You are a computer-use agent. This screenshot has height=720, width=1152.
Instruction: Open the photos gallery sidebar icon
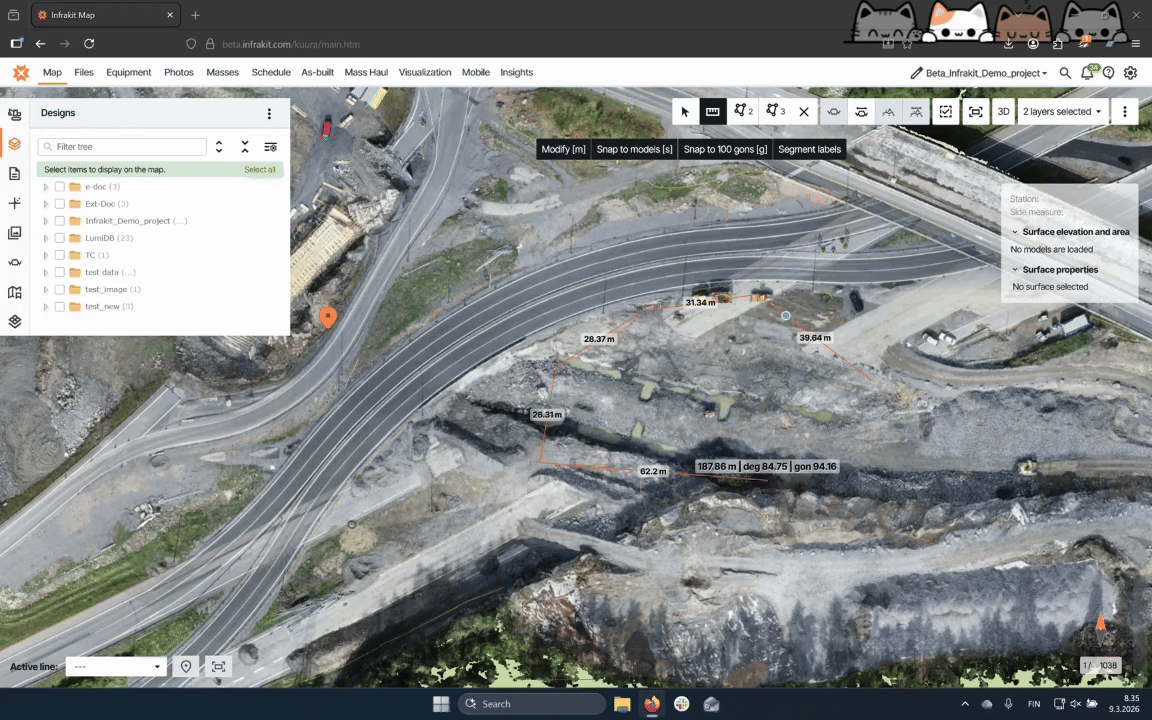pyautogui.click(x=14, y=233)
